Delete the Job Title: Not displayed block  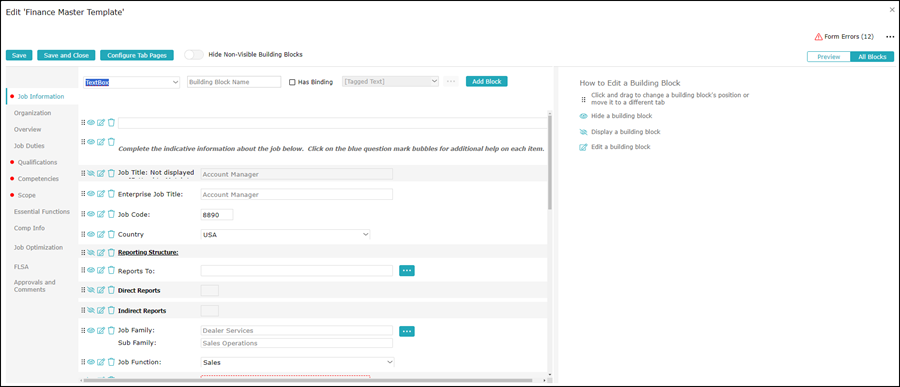click(111, 173)
